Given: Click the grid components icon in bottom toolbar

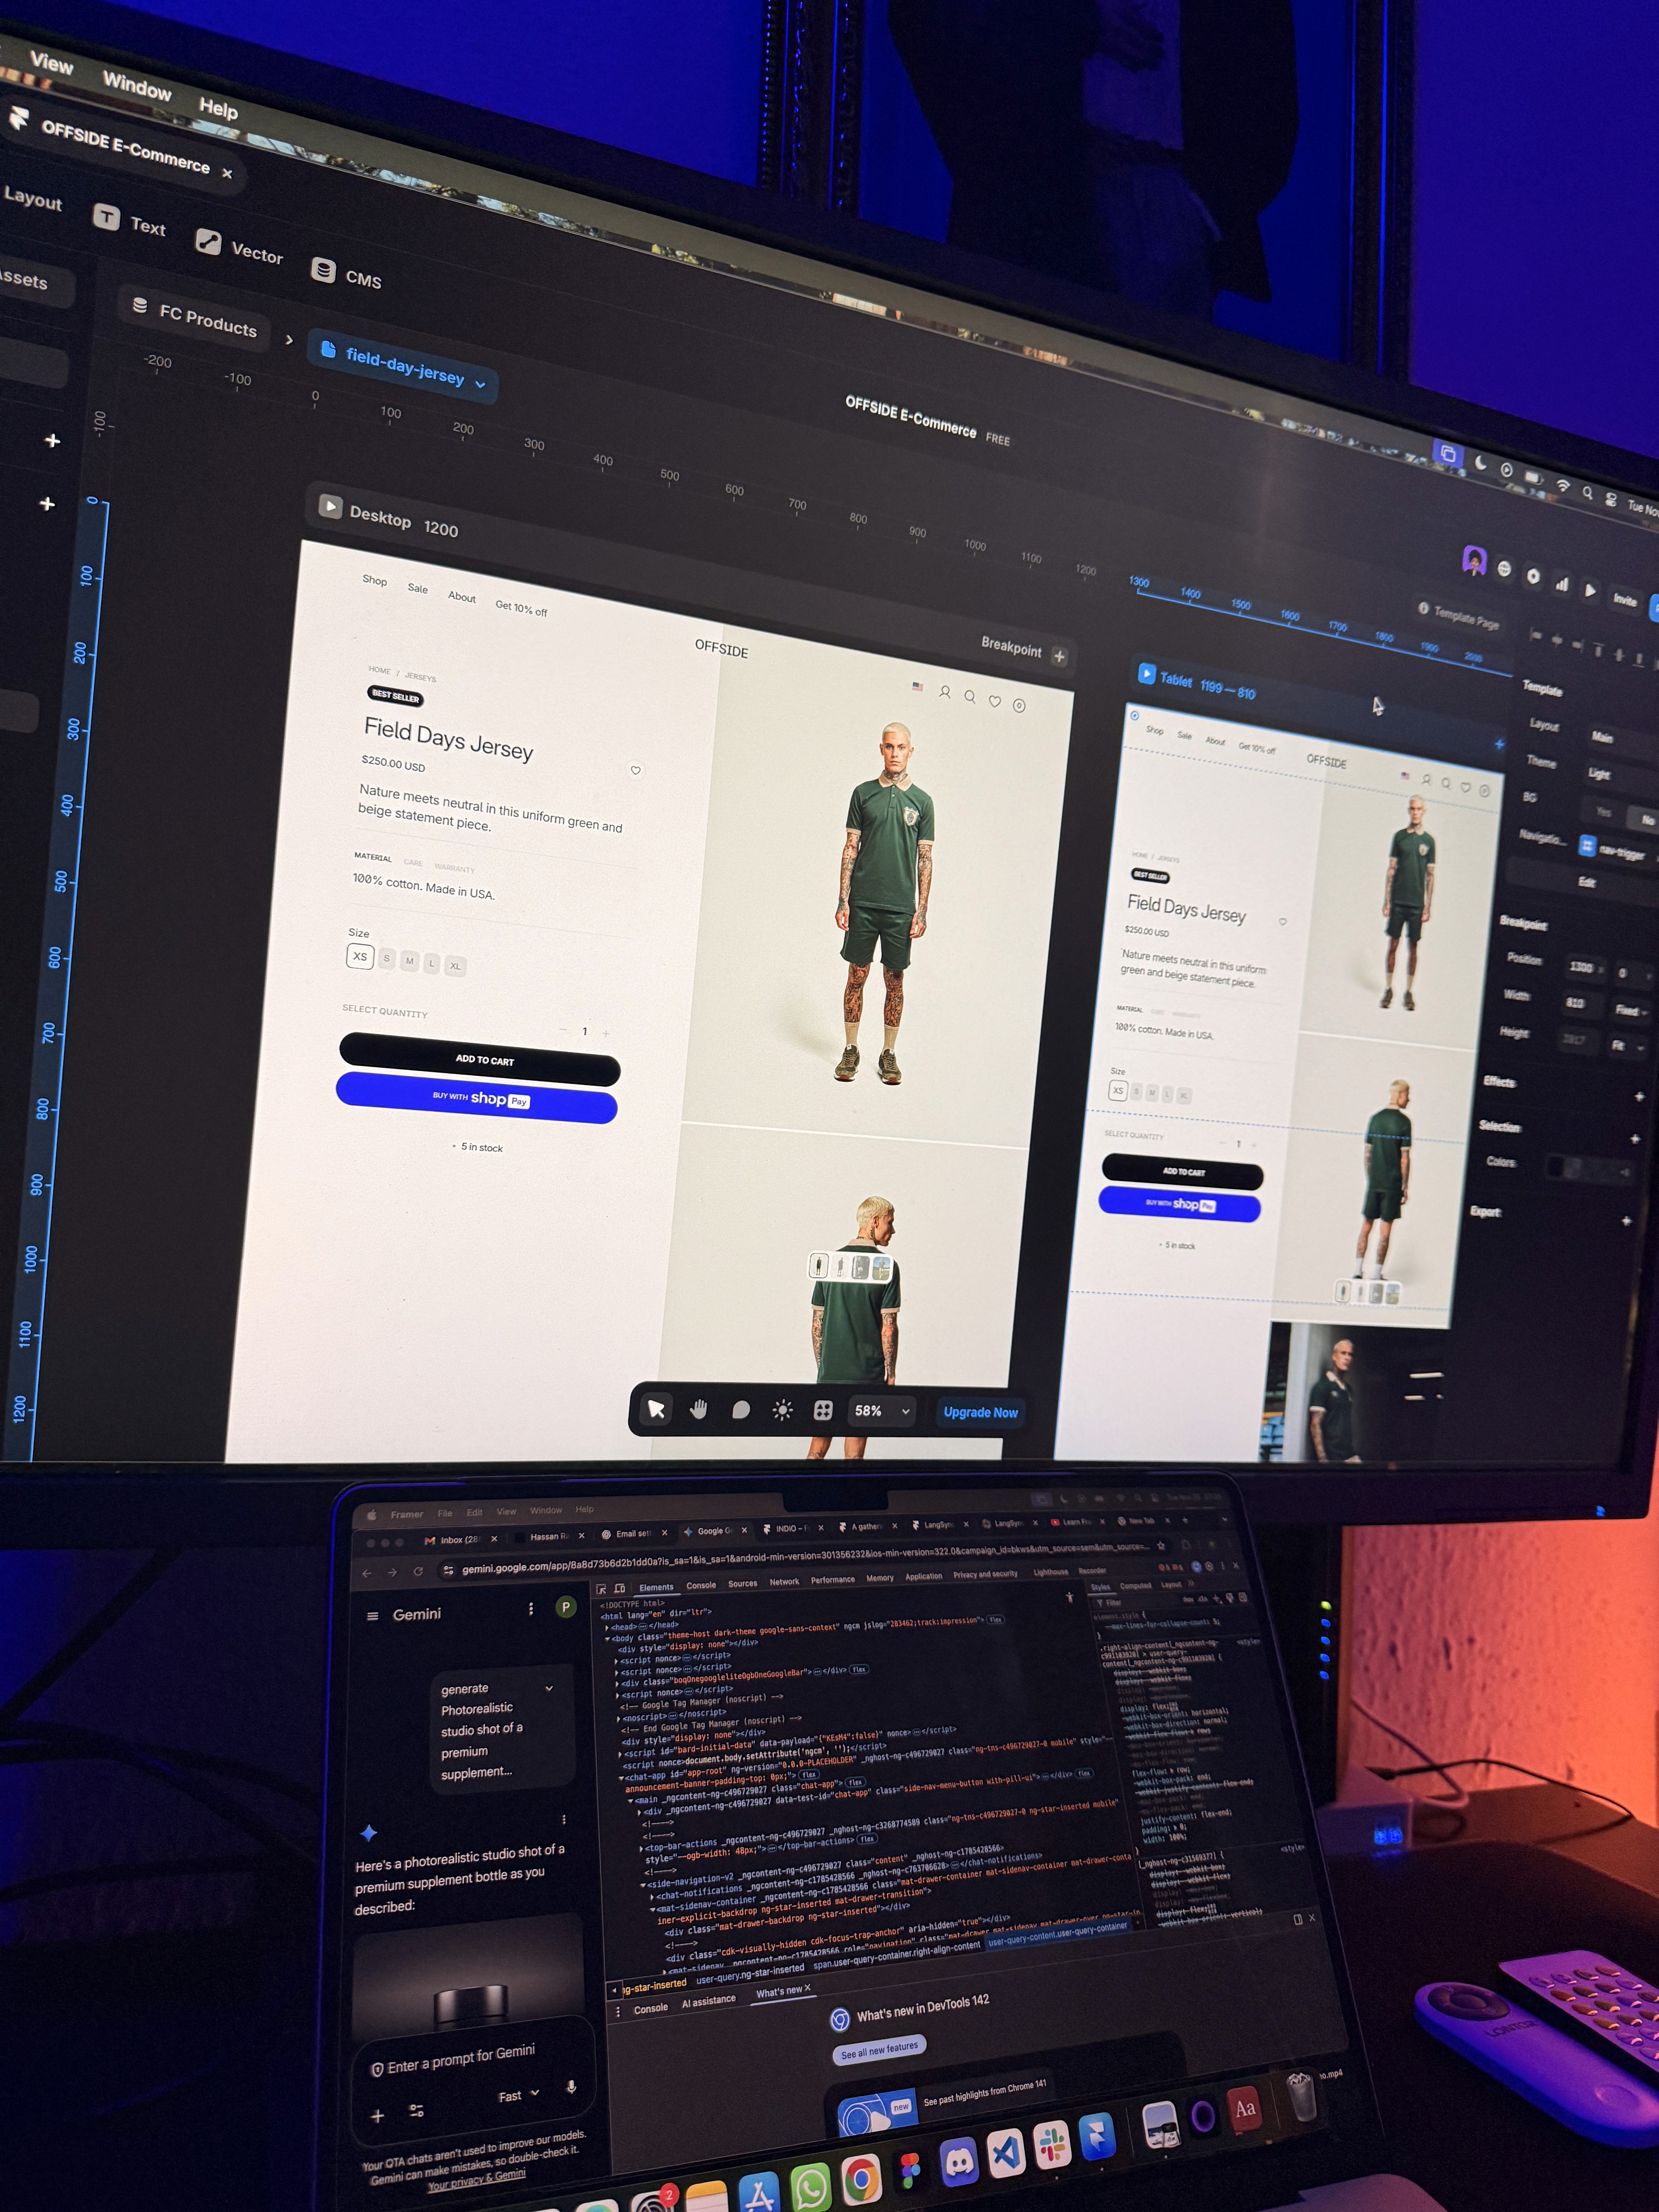Looking at the screenshot, I should (x=823, y=1410).
